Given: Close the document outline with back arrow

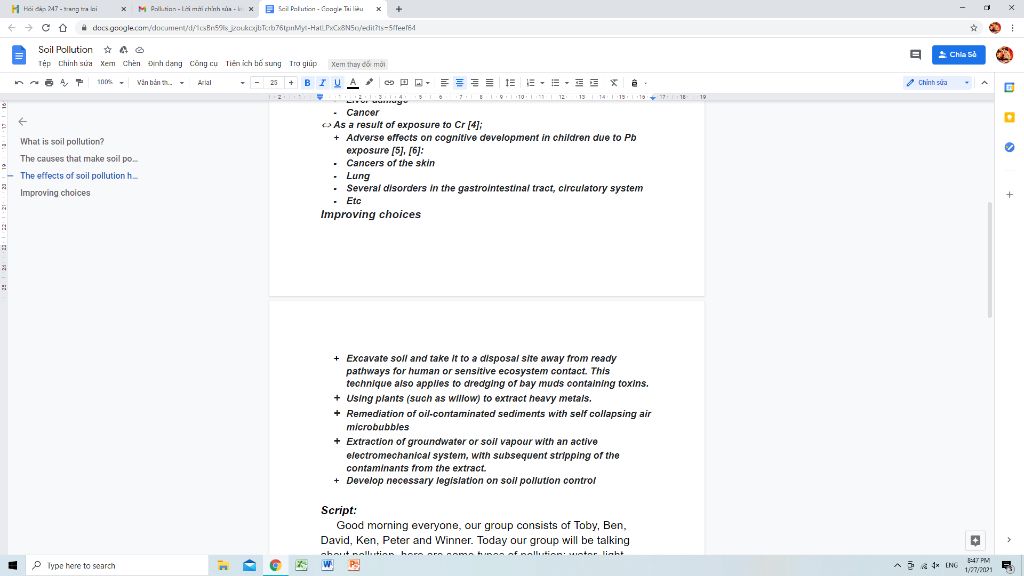Looking at the screenshot, I should pyautogui.click(x=23, y=121).
